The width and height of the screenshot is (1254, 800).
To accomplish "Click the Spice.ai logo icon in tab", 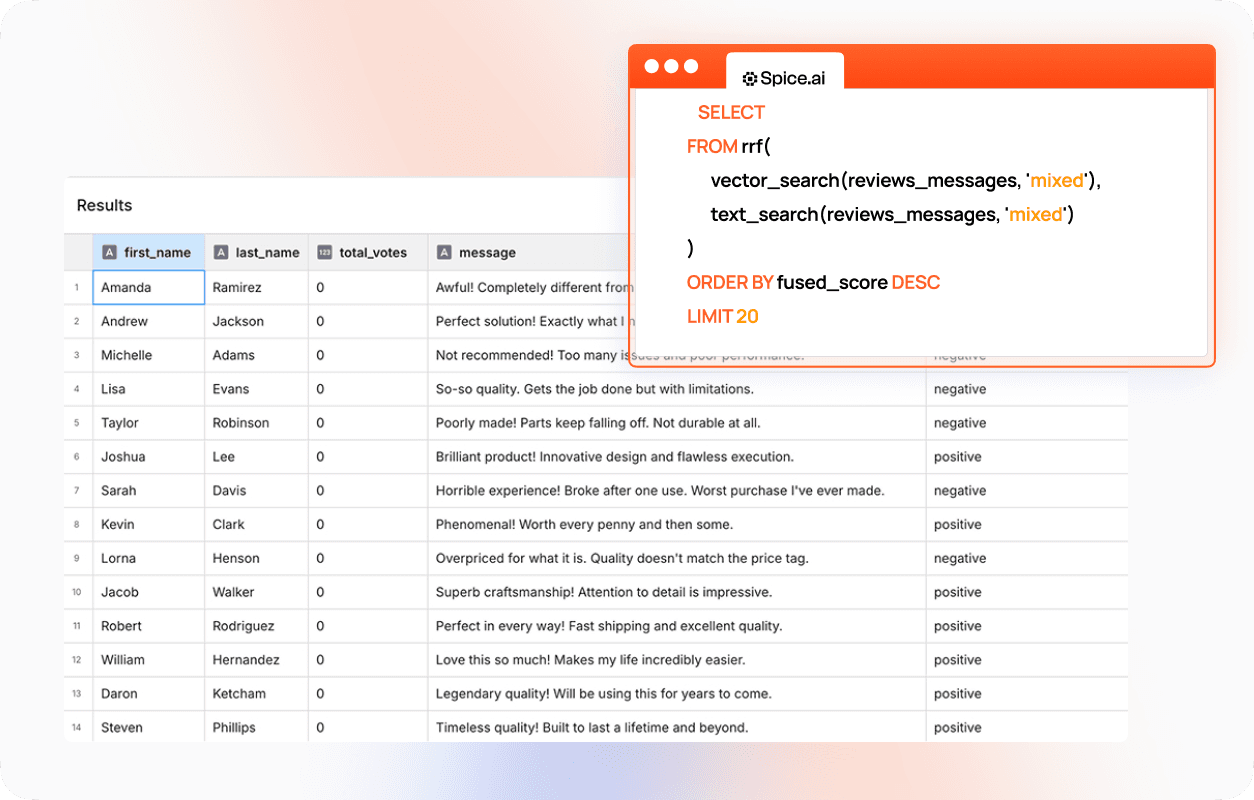I will click(749, 78).
